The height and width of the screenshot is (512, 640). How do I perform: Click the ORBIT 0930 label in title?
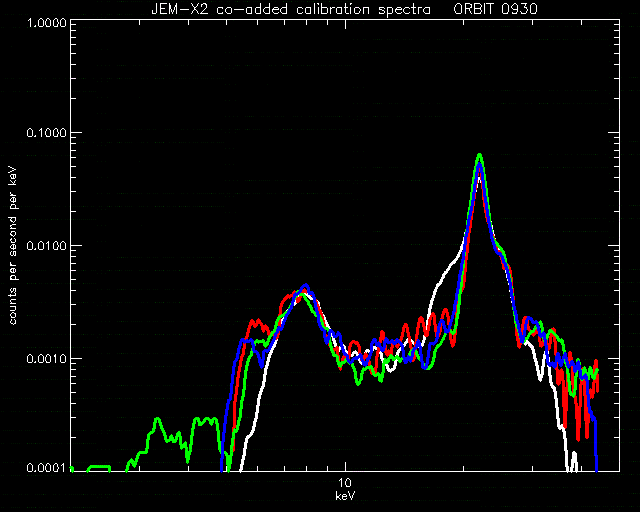[496, 9]
